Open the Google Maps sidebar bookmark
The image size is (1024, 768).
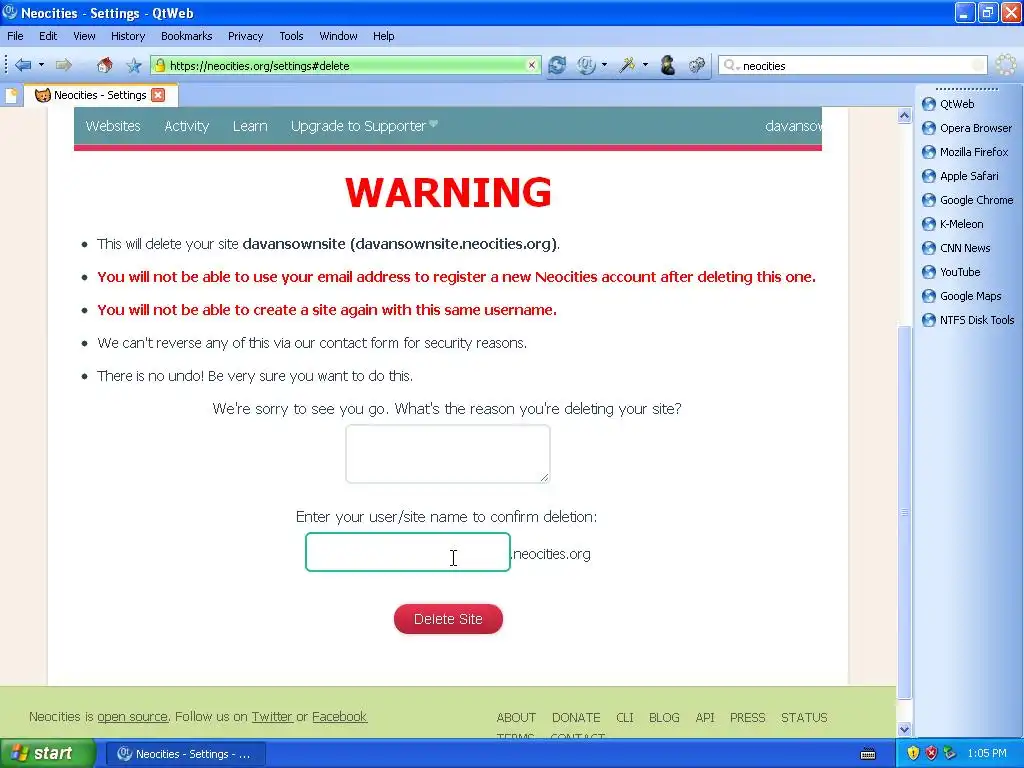tap(961, 296)
